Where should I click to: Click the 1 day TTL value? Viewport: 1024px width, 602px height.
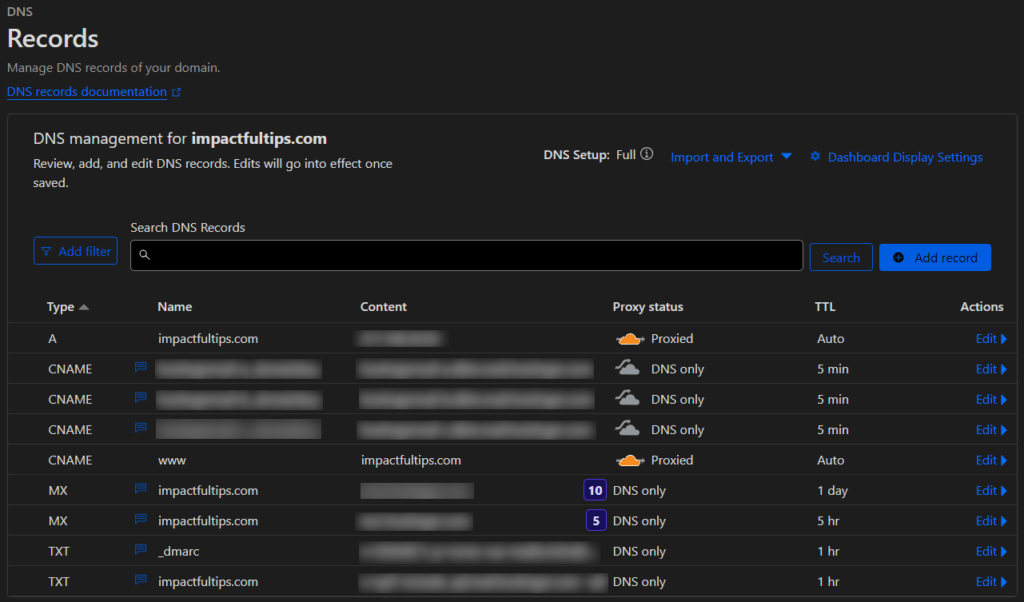(832, 490)
